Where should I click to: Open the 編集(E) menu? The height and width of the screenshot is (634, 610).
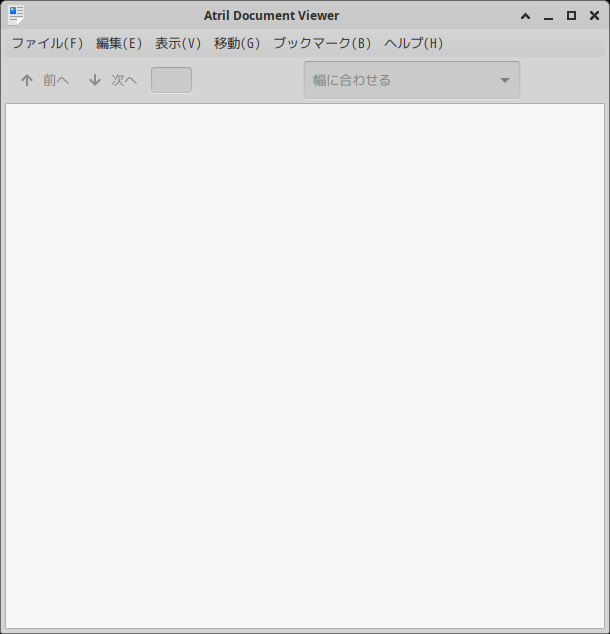pos(119,43)
